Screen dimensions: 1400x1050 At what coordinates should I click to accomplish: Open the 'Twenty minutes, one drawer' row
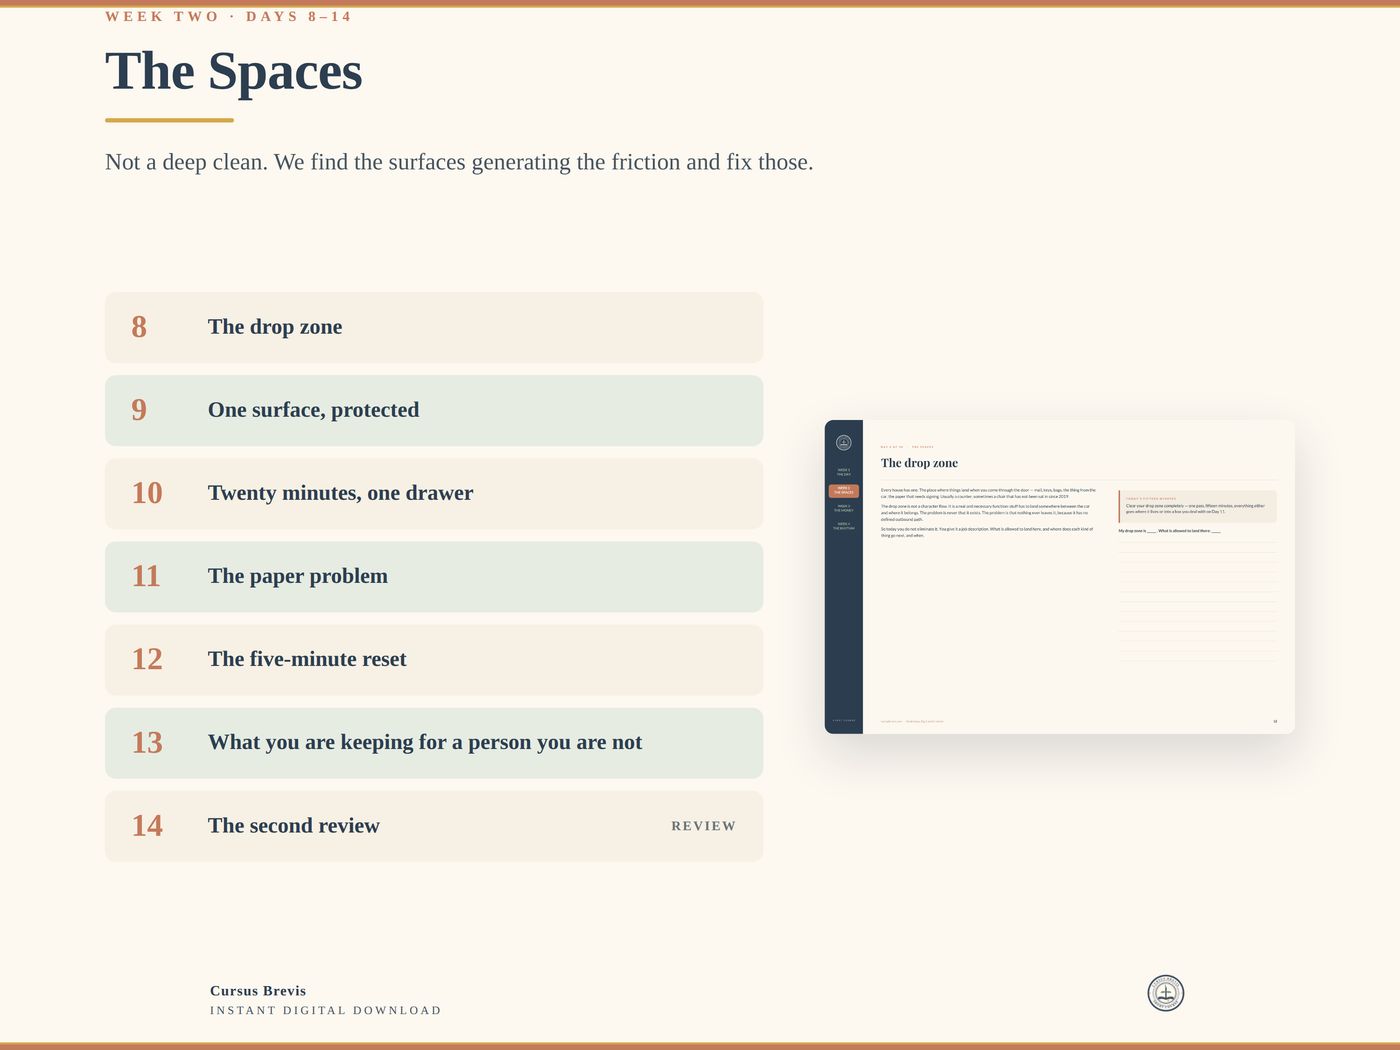click(x=434, y=494)
